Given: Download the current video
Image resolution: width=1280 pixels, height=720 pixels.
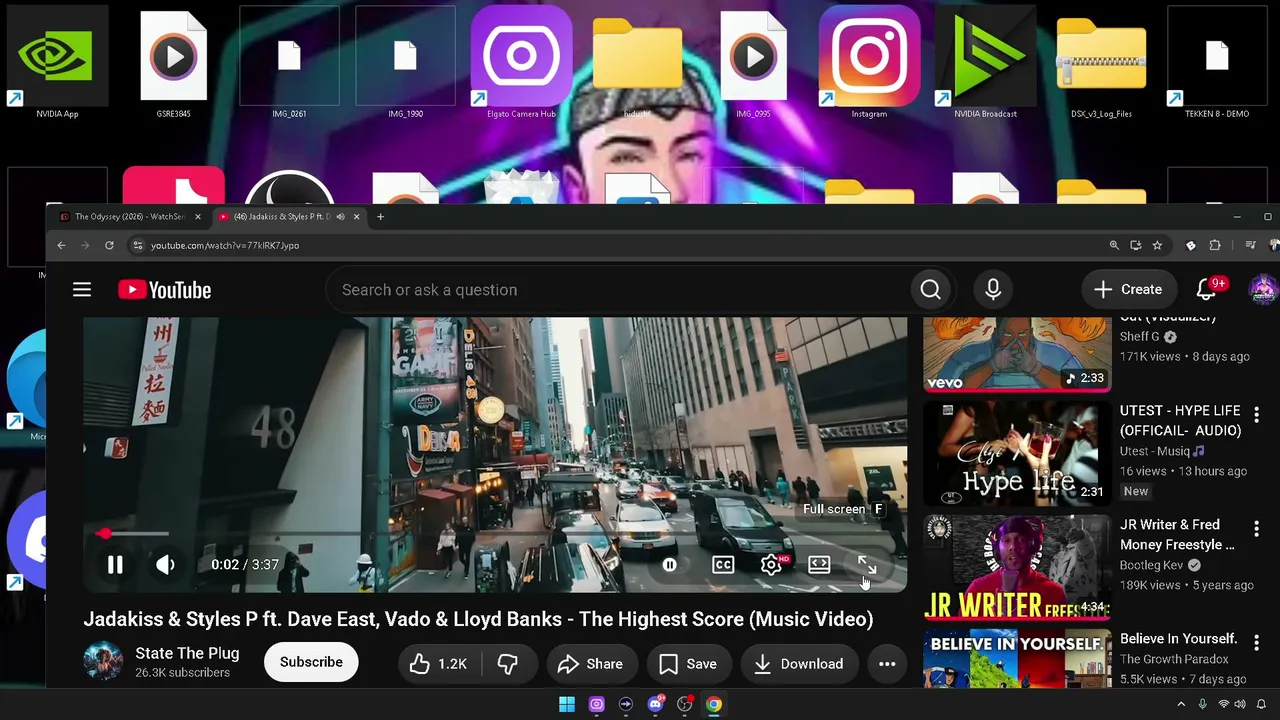Looking at the screenshot, I should click(798, 664).
